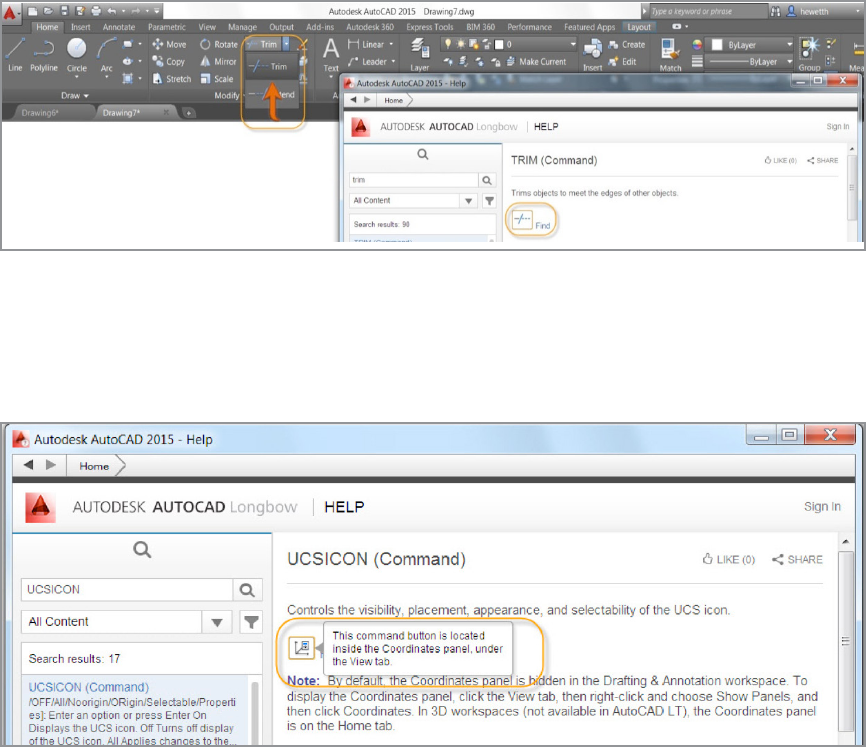Image resolution: width=866 pixels, height=747 pixels.
Task: Open the Linear dimension dropdown arrow
Action: [391, 44]
